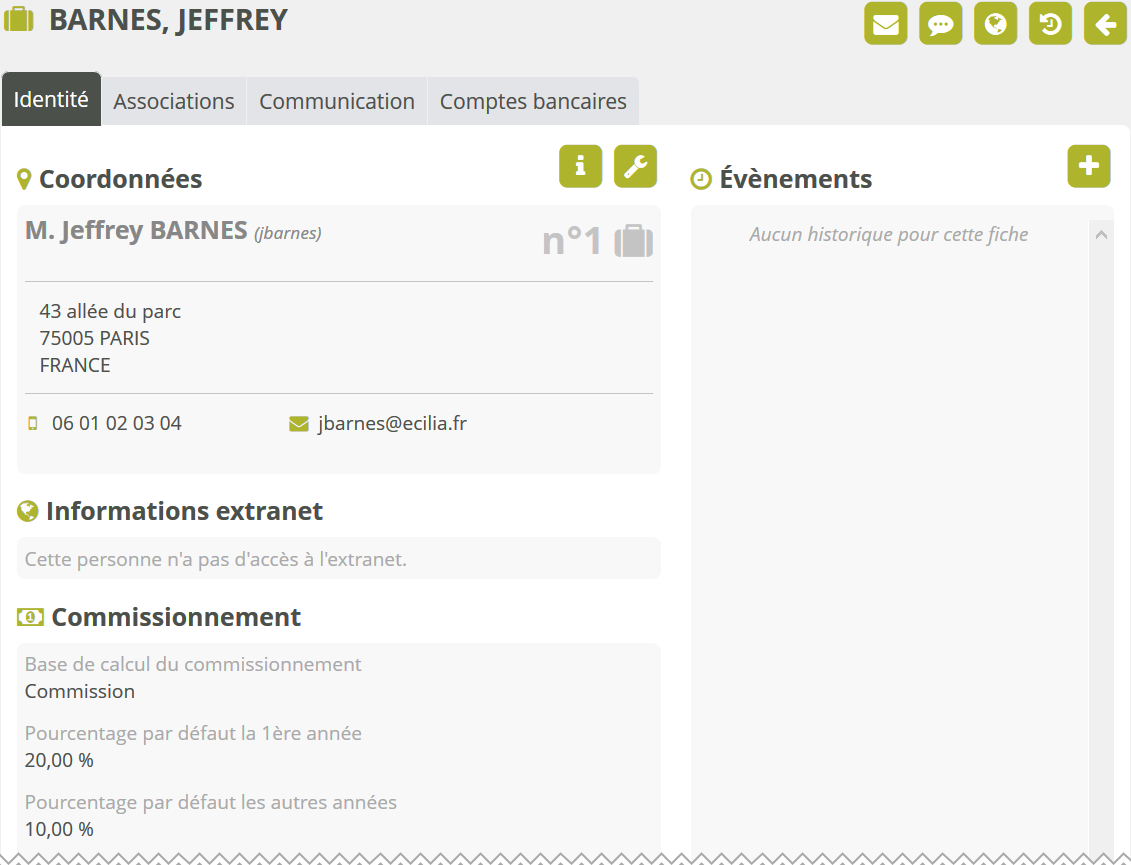1131x865 pixels.
Task: Click the 43 allée du parc address
Action: pos(110,311)
